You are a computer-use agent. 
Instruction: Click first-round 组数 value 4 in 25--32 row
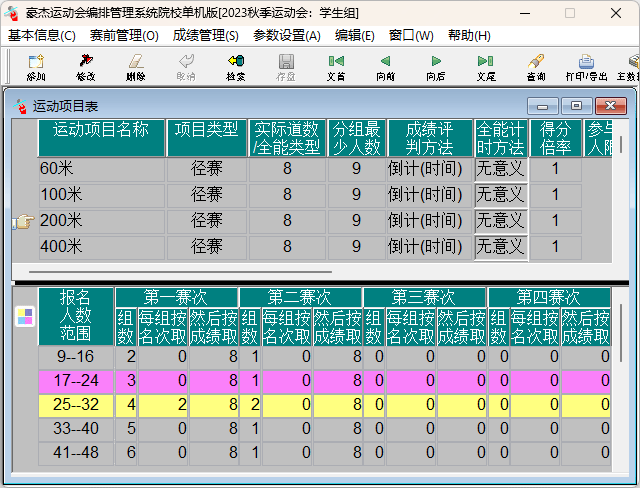click(x=126, y=405)
